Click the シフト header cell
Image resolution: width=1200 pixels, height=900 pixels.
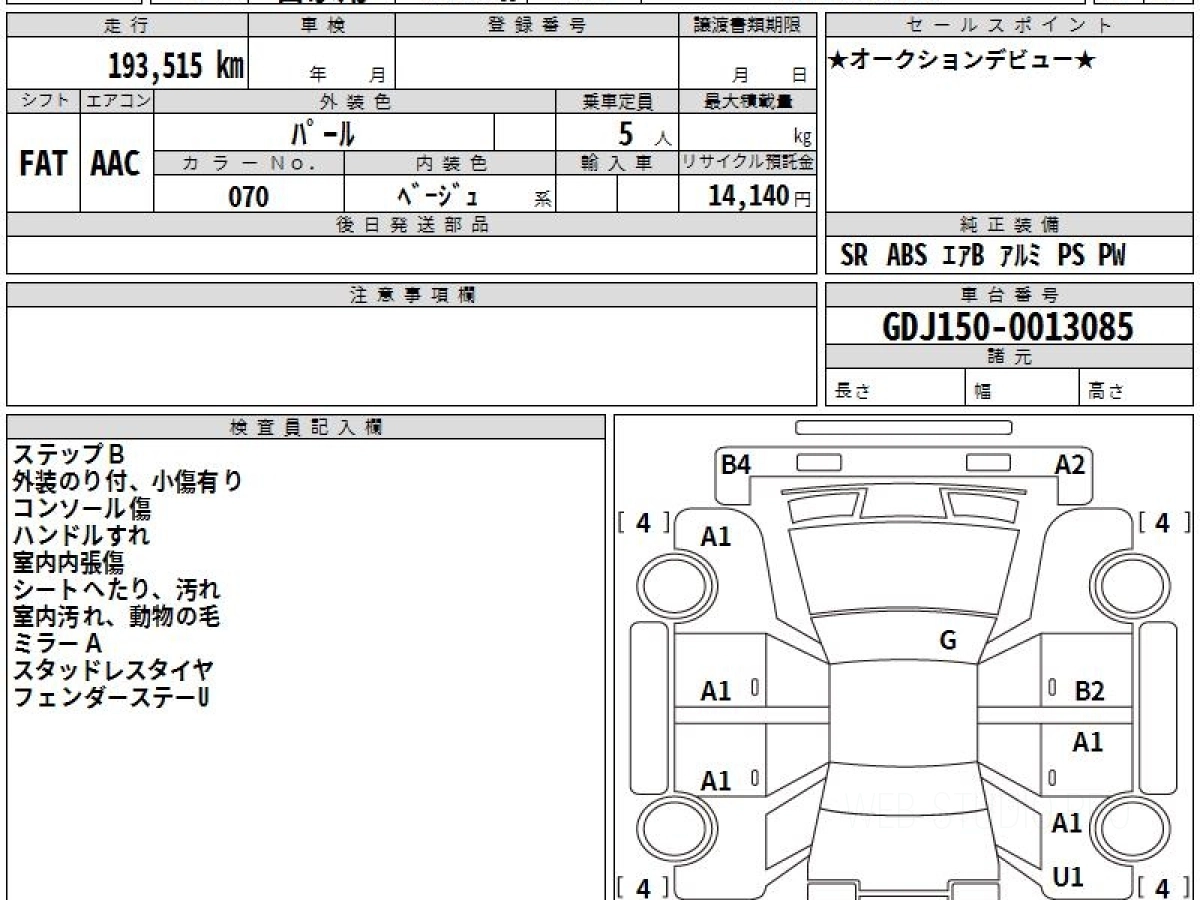point(43,101)
